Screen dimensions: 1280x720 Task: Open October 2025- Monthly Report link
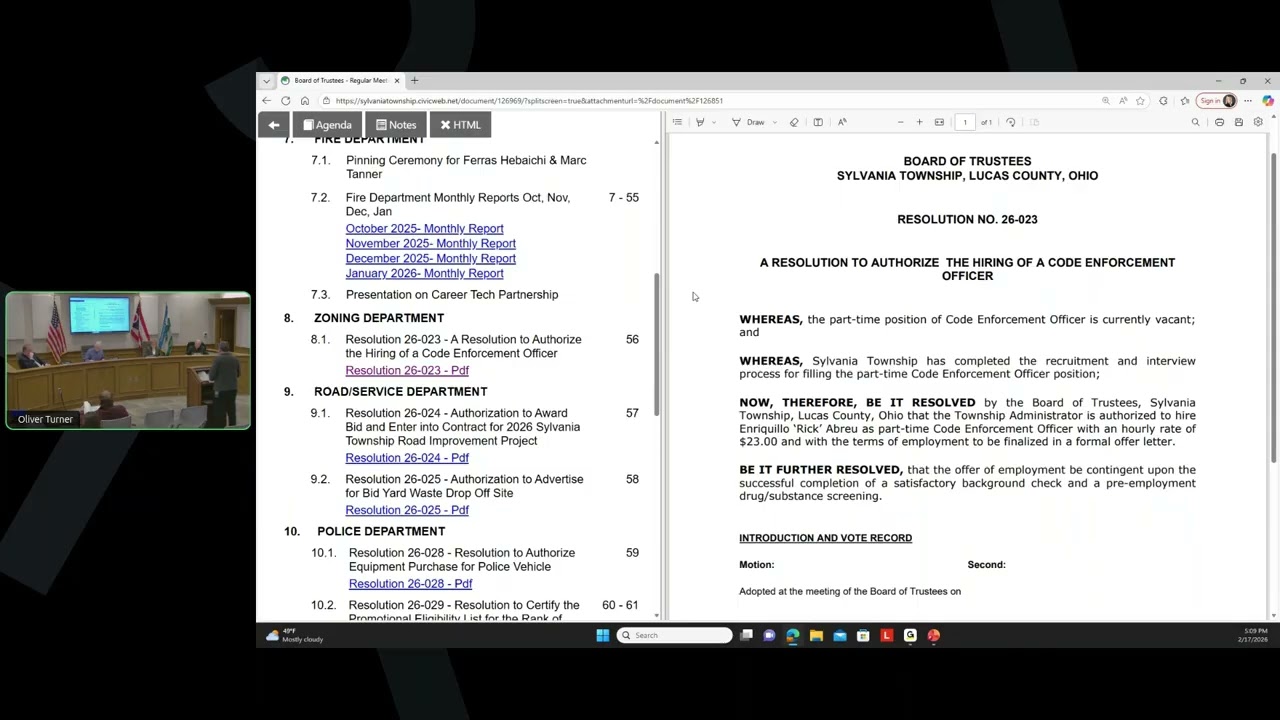coord(424,229)
